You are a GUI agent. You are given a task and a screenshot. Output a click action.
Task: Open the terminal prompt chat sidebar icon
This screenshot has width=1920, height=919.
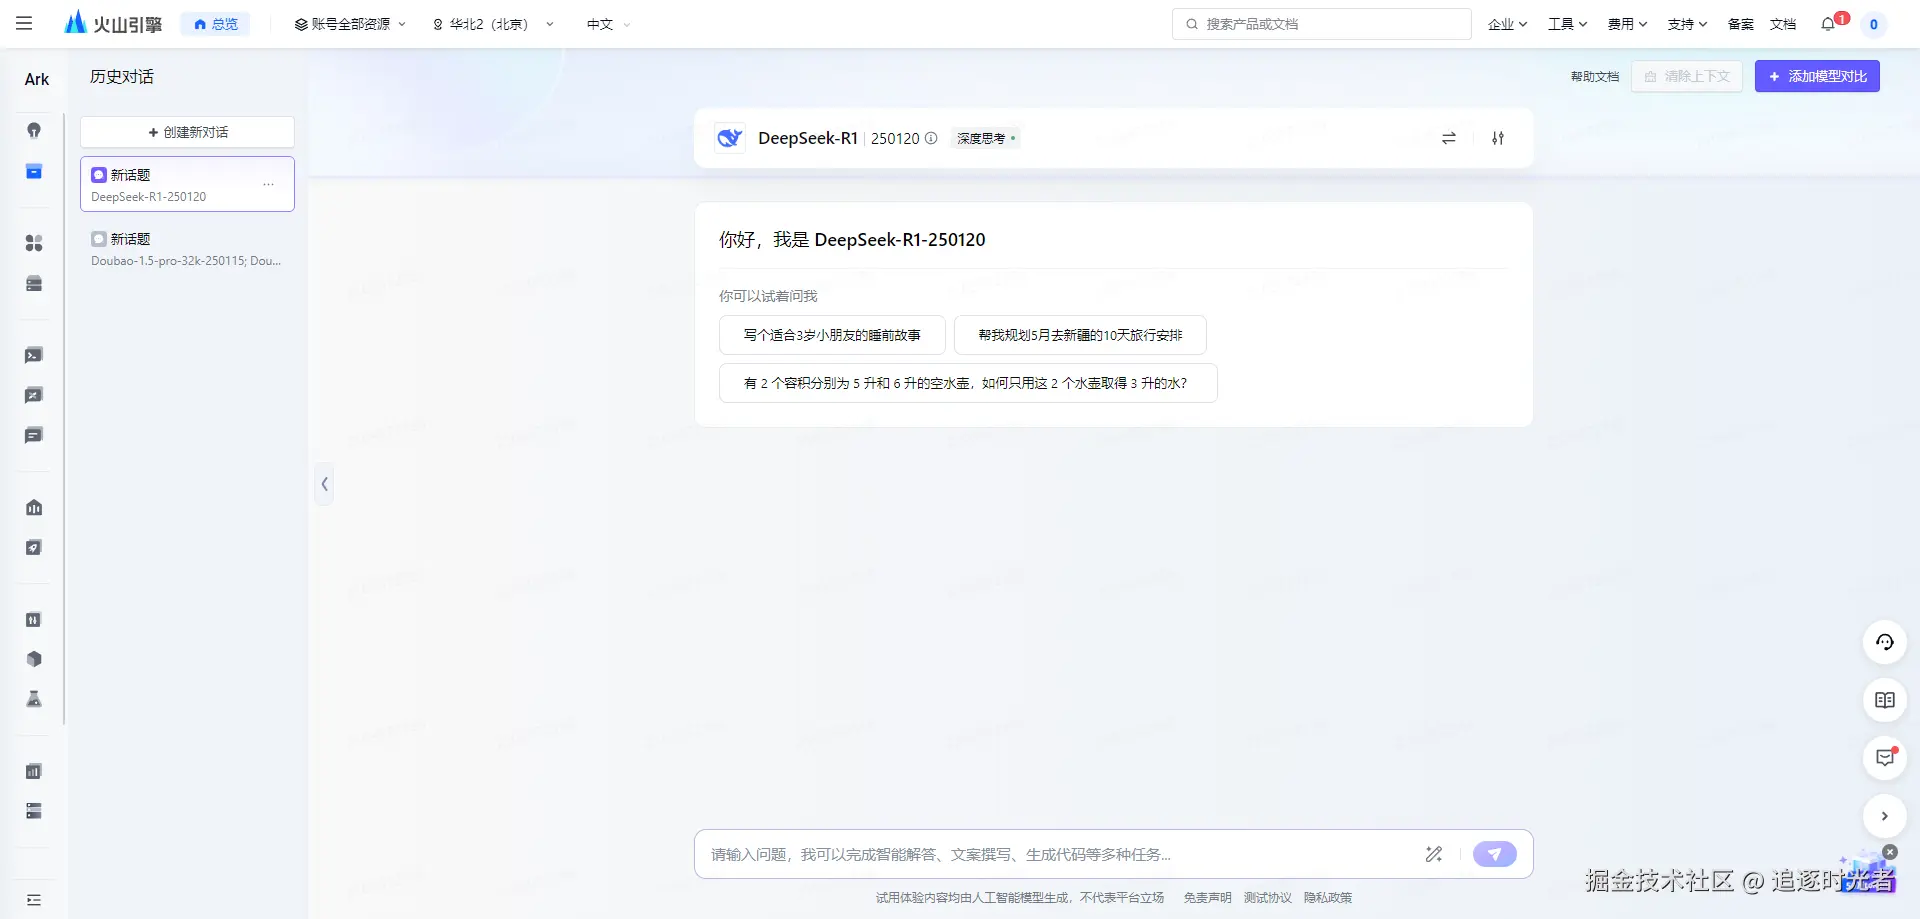pyautogui.click(x=34, y=355)
